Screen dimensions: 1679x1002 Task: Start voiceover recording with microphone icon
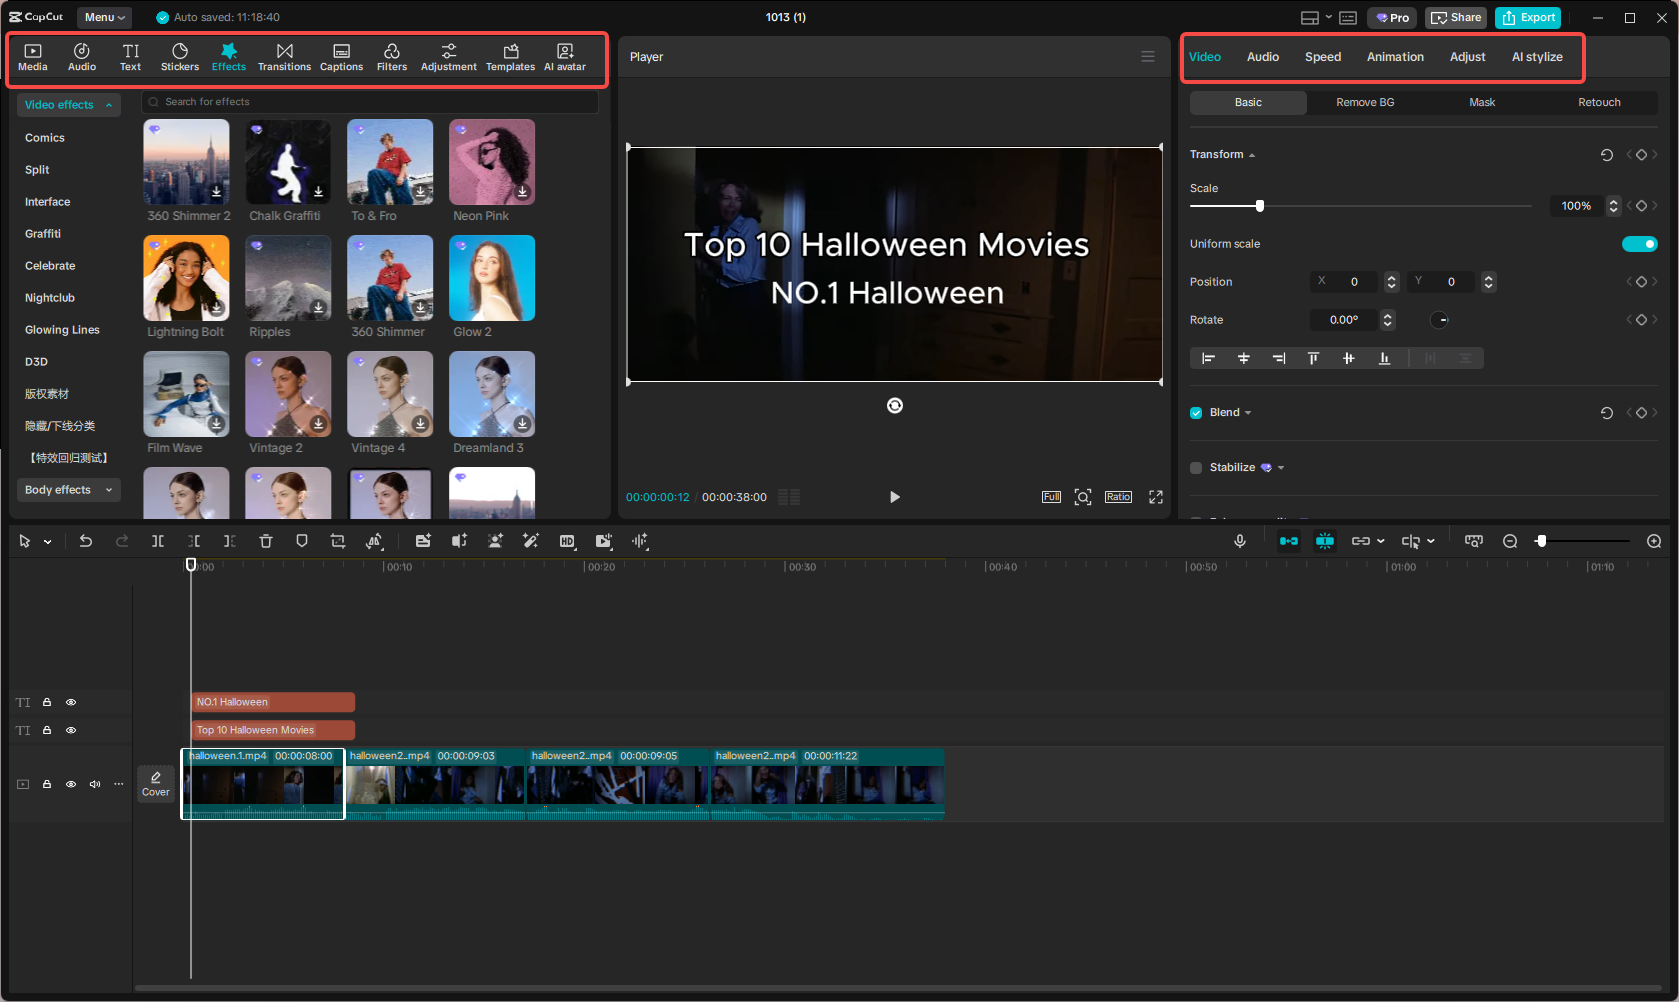pyautogui.click(x=1240, y=541)
